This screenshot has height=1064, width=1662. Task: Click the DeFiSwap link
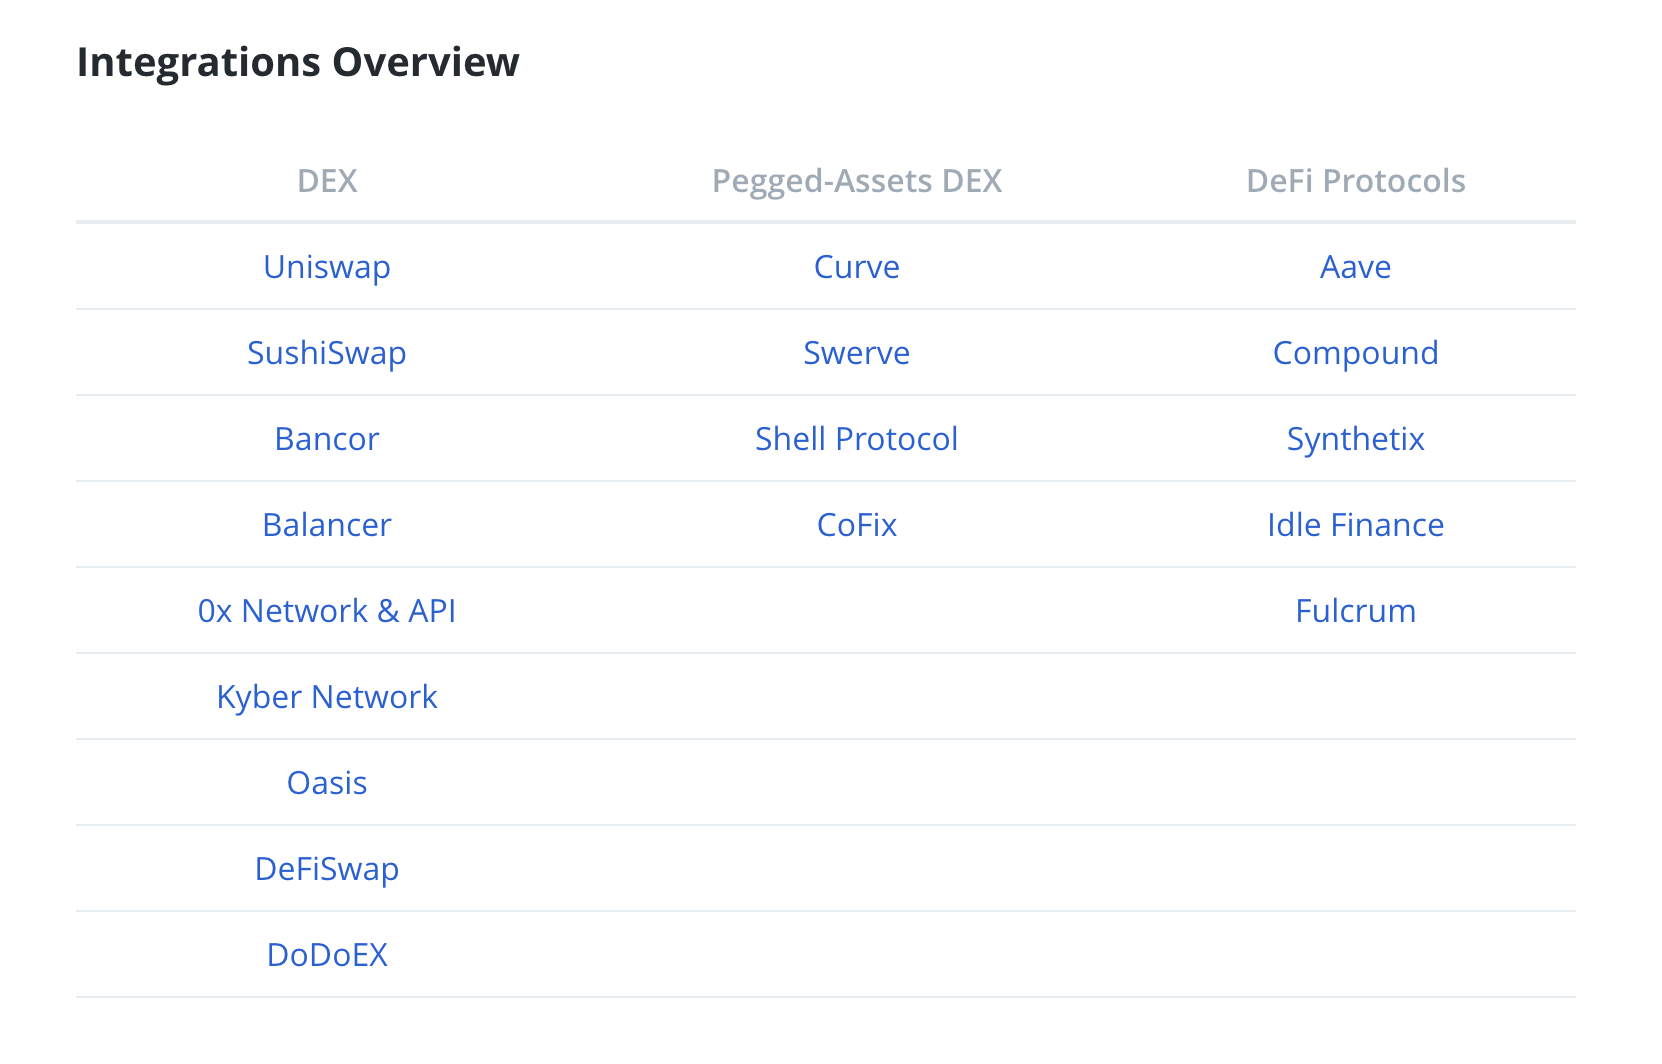click(x=327, y=869)
